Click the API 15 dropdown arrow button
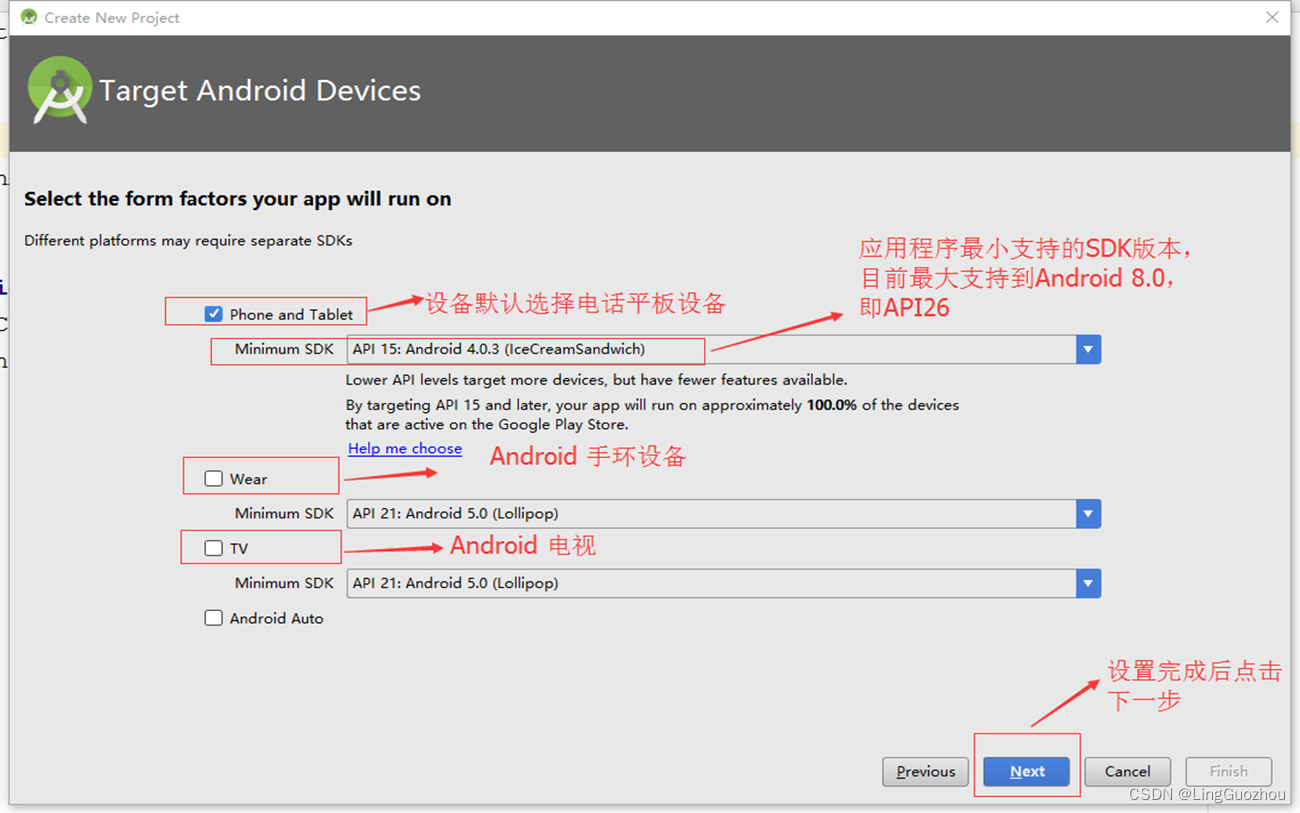Image resolution: width=1300 pixels, height=813 pixels. point(1088,349)
